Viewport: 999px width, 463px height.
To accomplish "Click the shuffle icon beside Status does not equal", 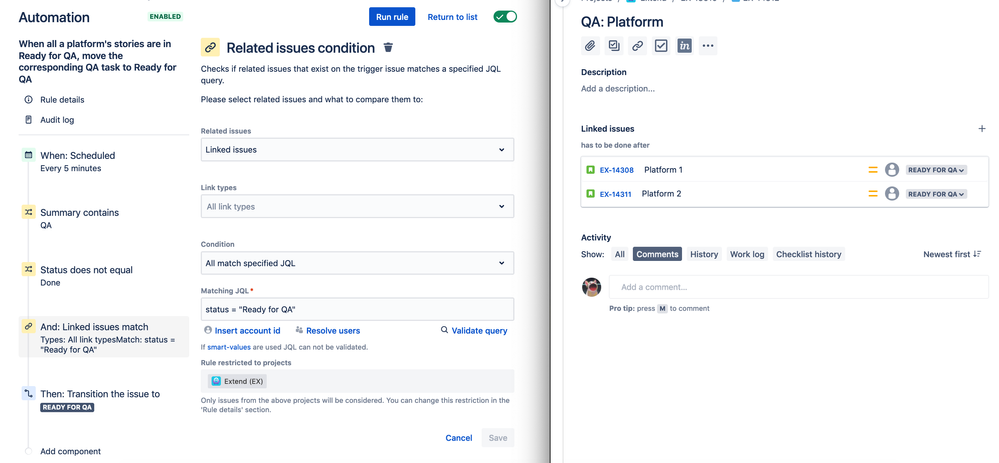I will (28, 269).
